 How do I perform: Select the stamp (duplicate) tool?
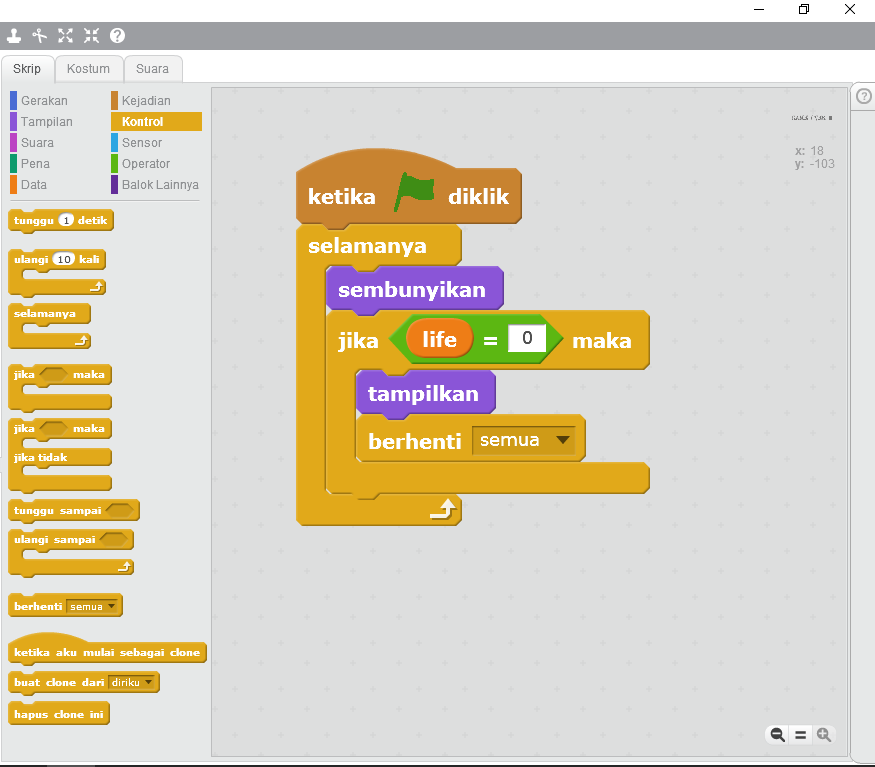tap(14, 36)
